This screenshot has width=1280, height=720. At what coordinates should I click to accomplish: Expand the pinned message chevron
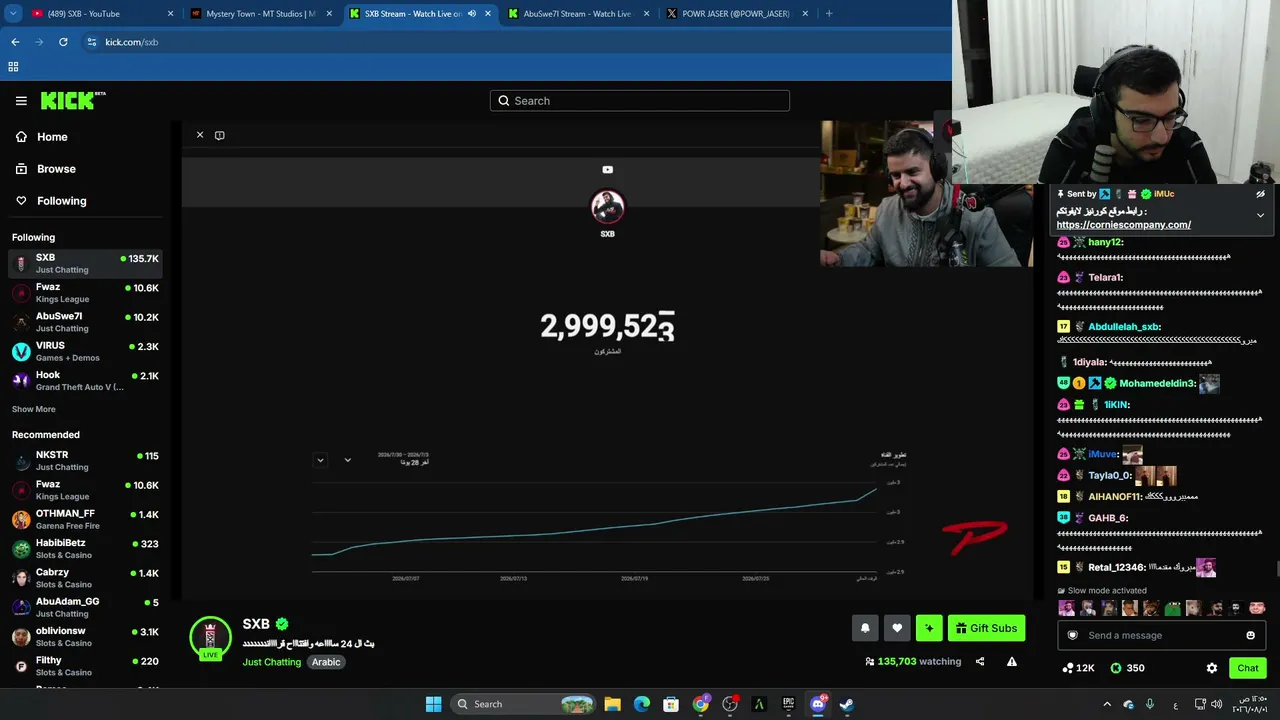coord(1260,215)
